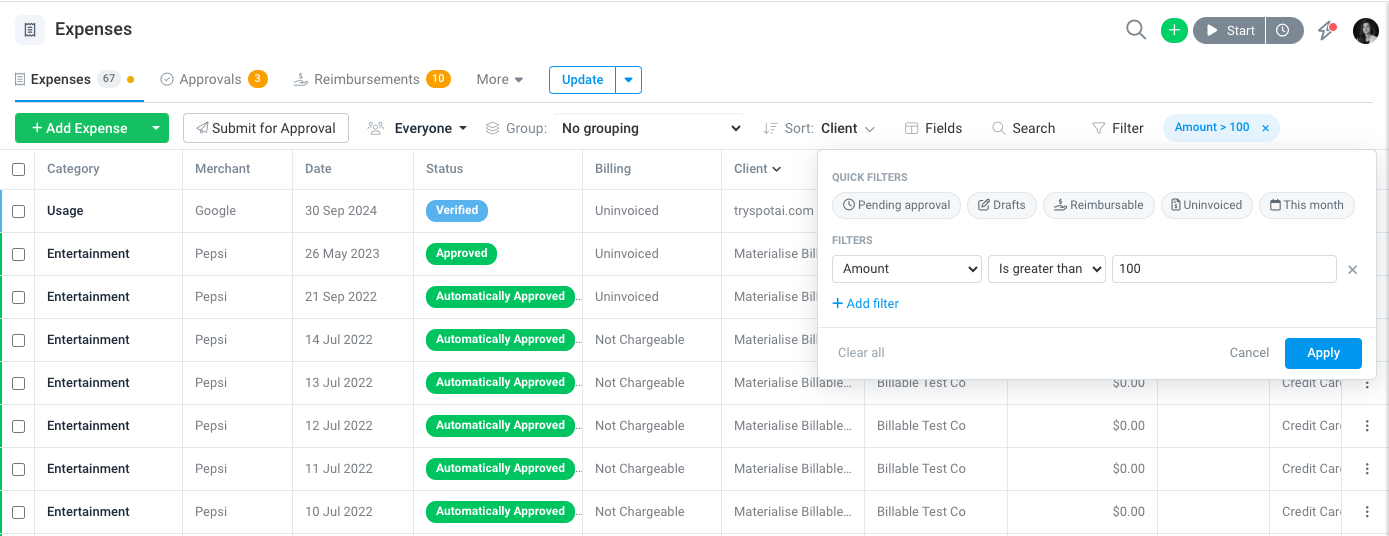Open the Add Expense dropdown arrow
This screenshot has width=1389, height=536.
[155, 128]
